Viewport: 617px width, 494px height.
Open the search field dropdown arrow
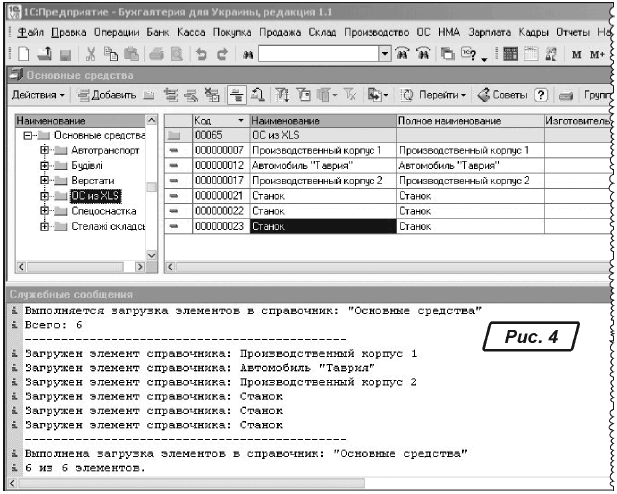pos(385,51)
